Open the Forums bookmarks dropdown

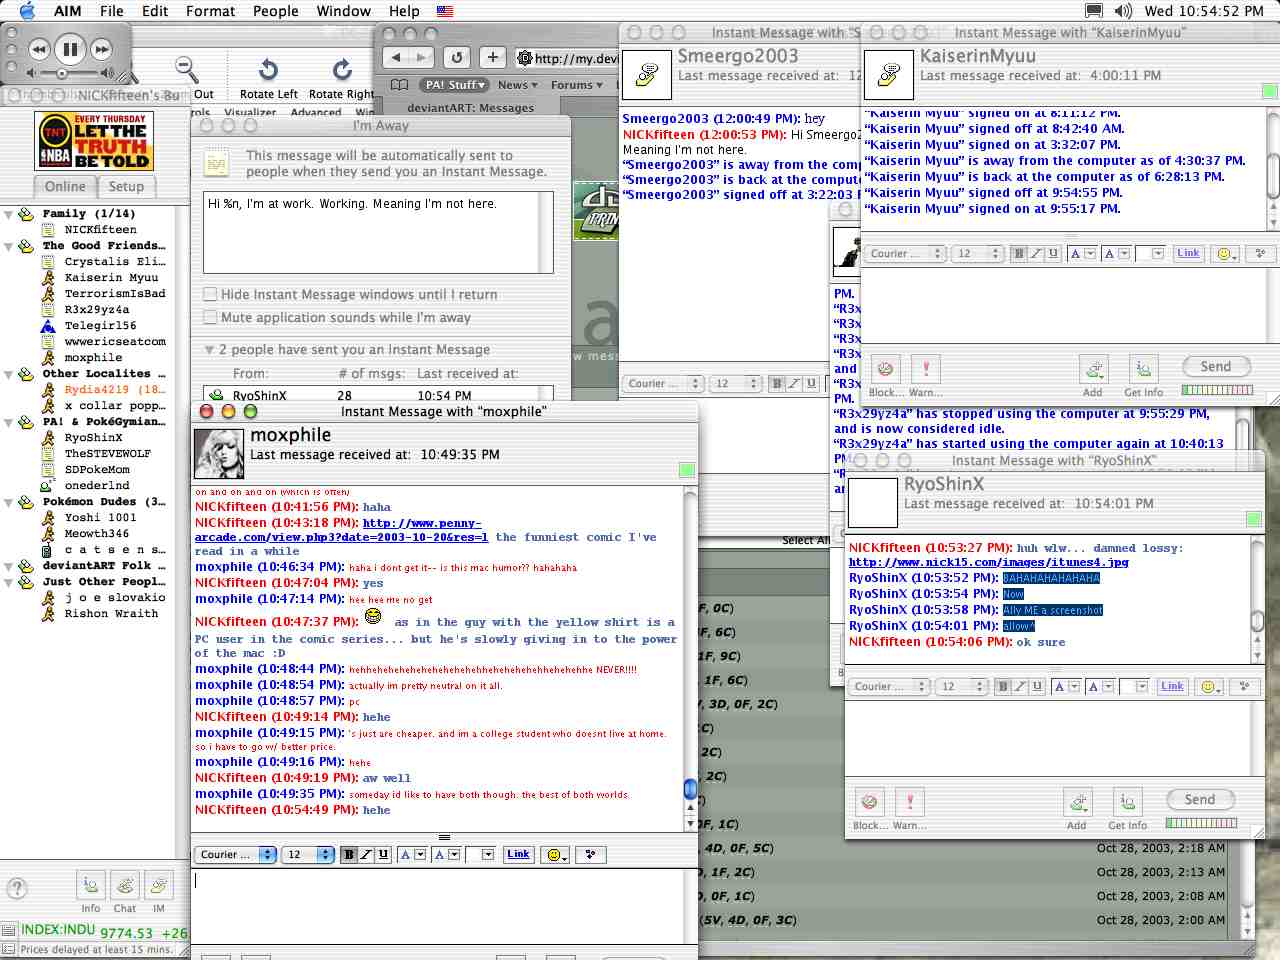577,85
